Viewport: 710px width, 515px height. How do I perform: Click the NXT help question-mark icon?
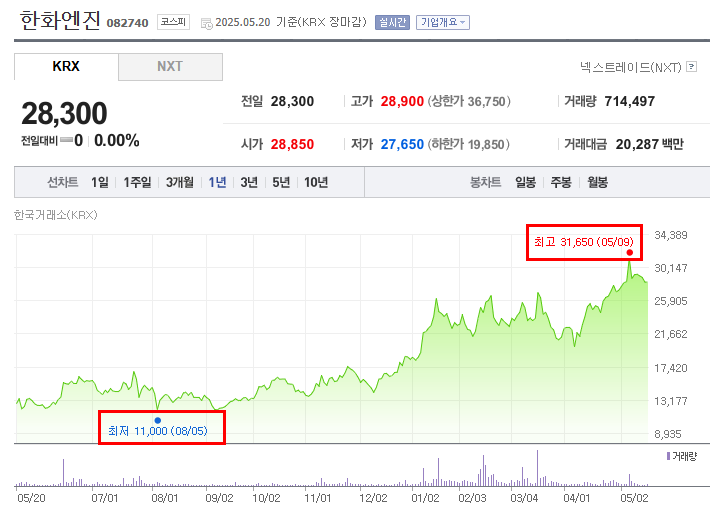691,67
